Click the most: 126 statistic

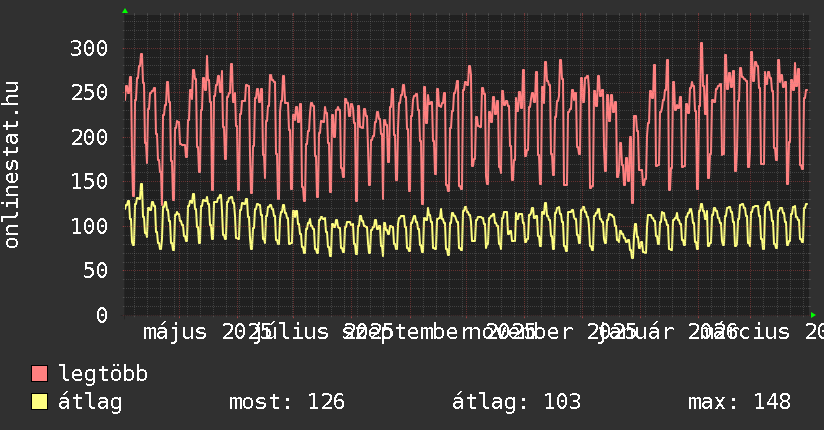pyautogui.click(x=286, y=402)
